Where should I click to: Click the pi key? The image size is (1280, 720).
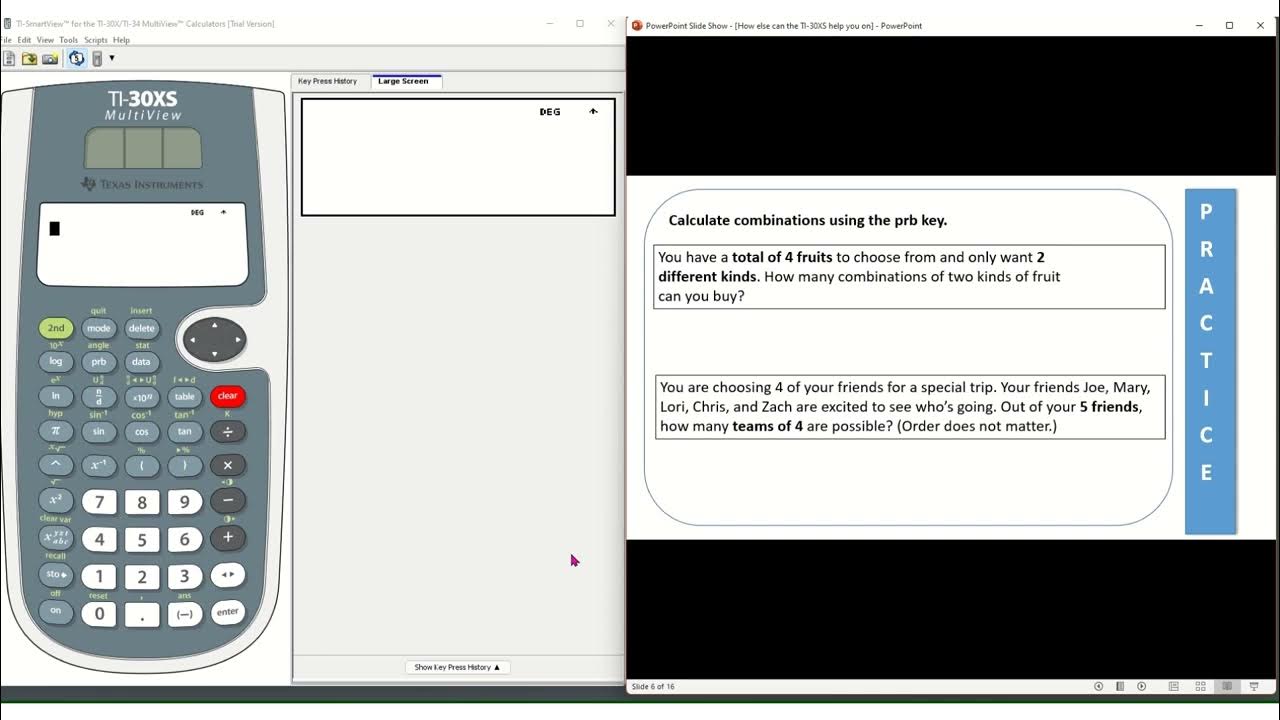[56, 431]
